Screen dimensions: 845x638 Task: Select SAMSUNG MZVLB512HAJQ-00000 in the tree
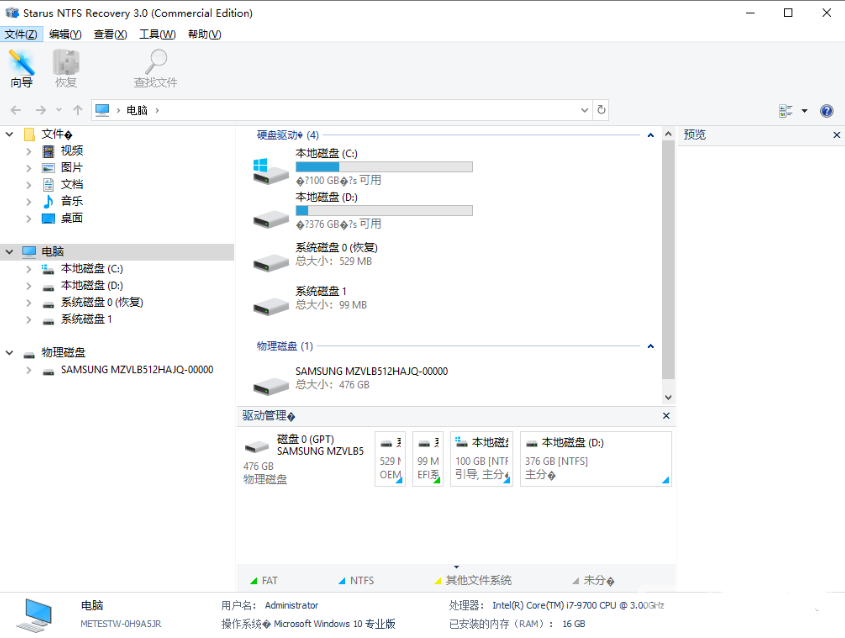click(137, 370)
